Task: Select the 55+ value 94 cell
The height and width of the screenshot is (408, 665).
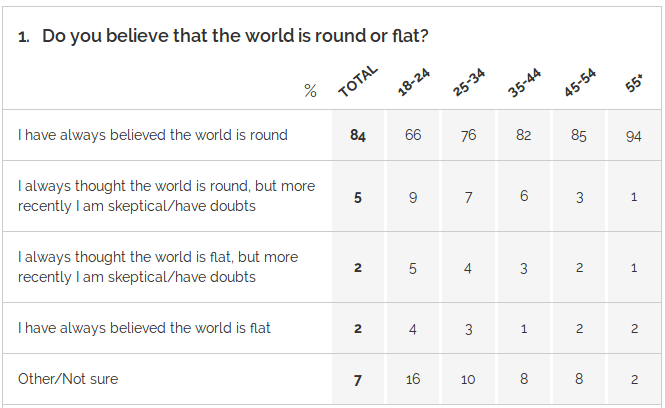Action: coord(634,136)
